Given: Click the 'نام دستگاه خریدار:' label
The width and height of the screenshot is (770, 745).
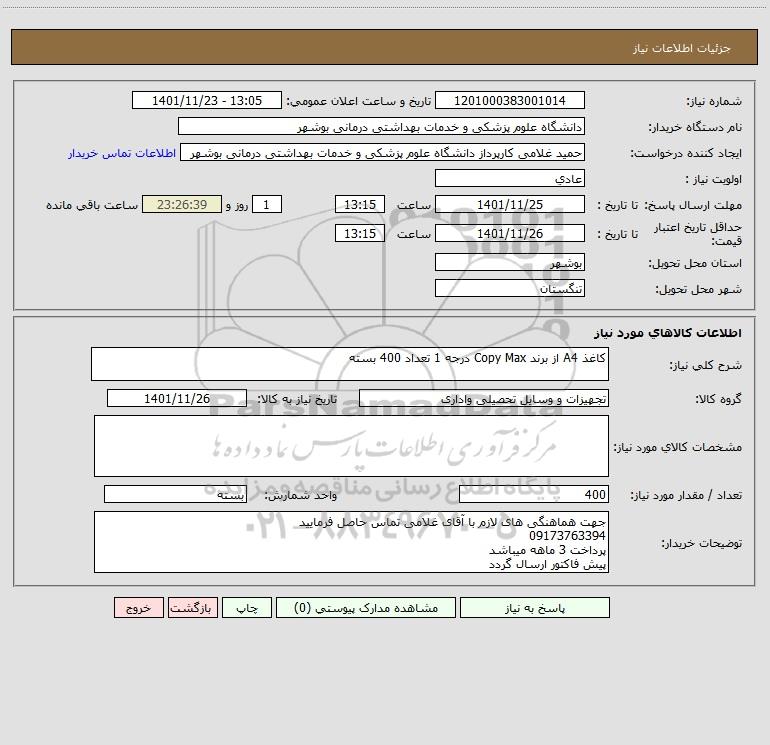Looking at the screenshot, I should (695, 128).
